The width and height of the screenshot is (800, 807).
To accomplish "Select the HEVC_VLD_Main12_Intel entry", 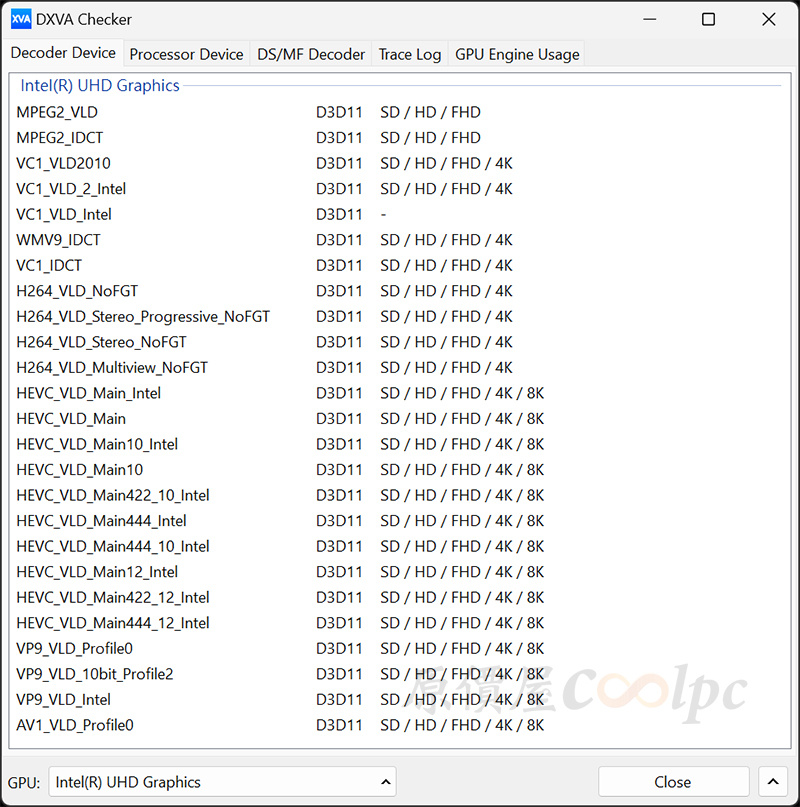I will pyautogui.click(x=399, y=572).
